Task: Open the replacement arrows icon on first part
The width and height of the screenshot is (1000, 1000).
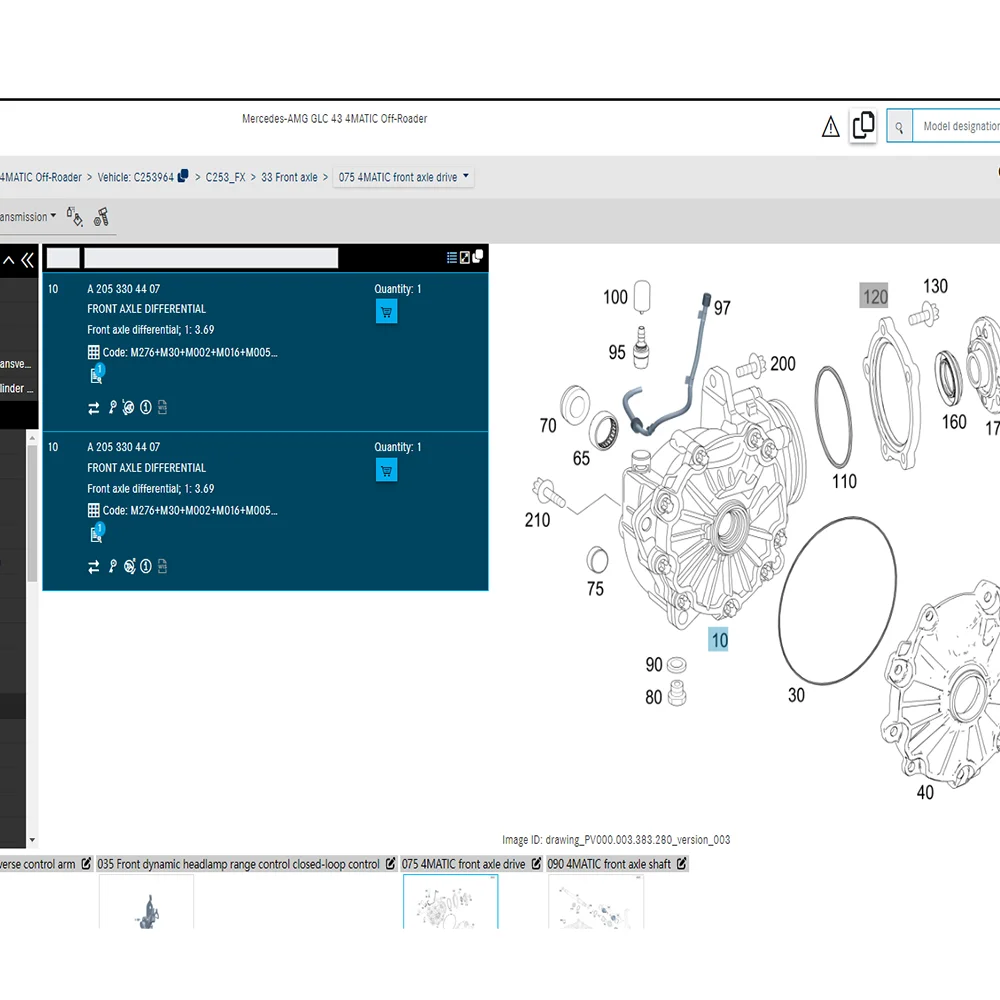Action: 94,408
